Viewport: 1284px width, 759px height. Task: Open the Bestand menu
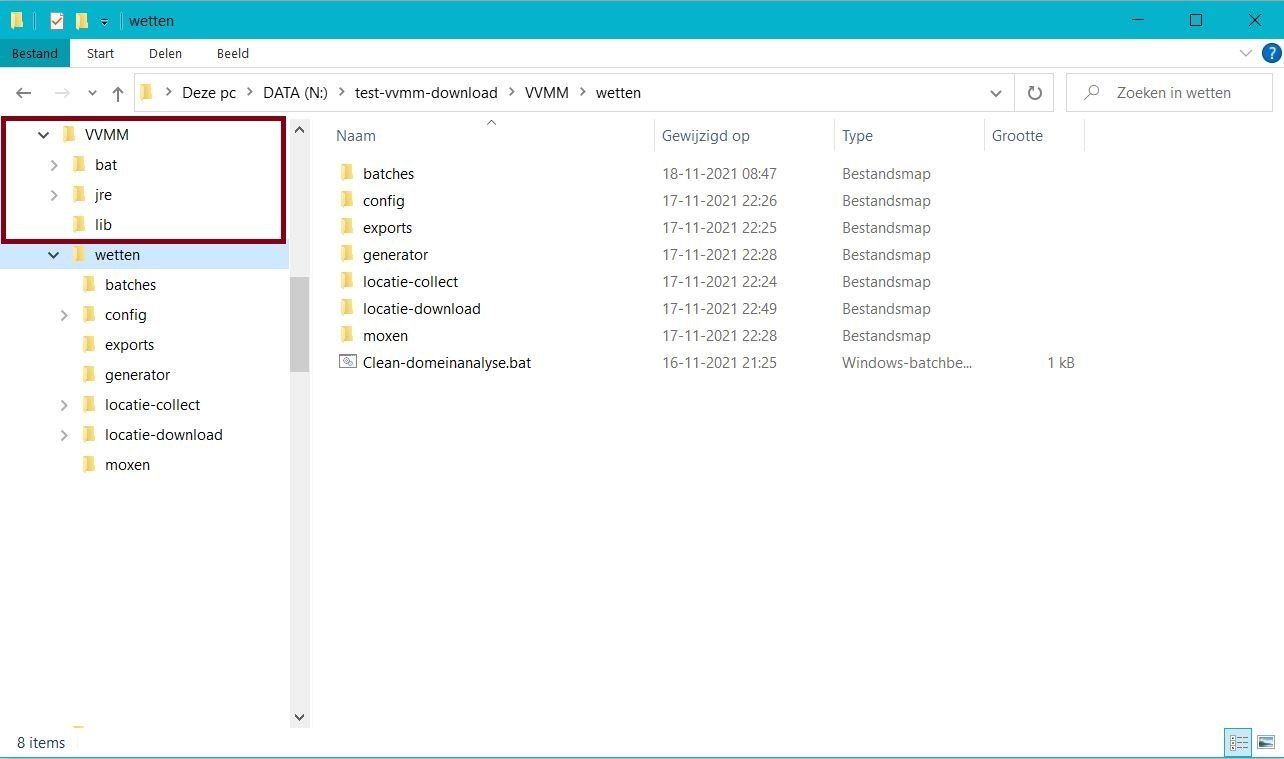pyautogui.click(x=35, y=53)
